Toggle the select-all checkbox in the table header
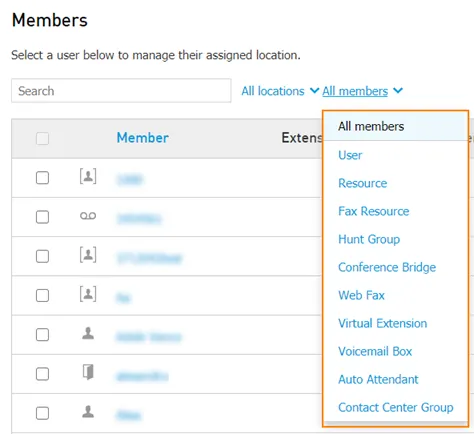 coord(42,138)
